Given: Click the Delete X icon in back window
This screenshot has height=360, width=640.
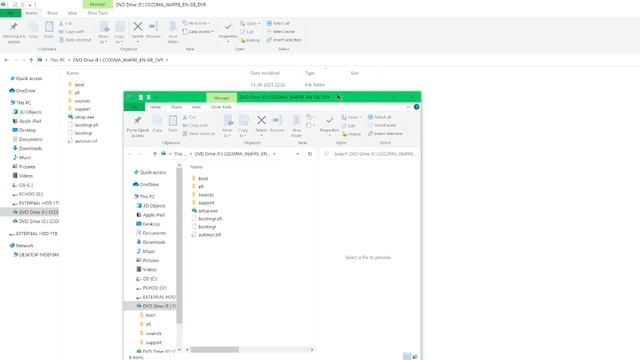Looking at the screenshot, I should point(138,27).
